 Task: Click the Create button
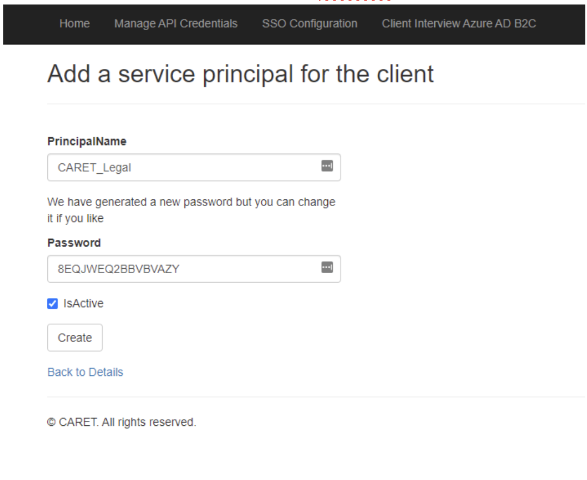pos(75,338)
